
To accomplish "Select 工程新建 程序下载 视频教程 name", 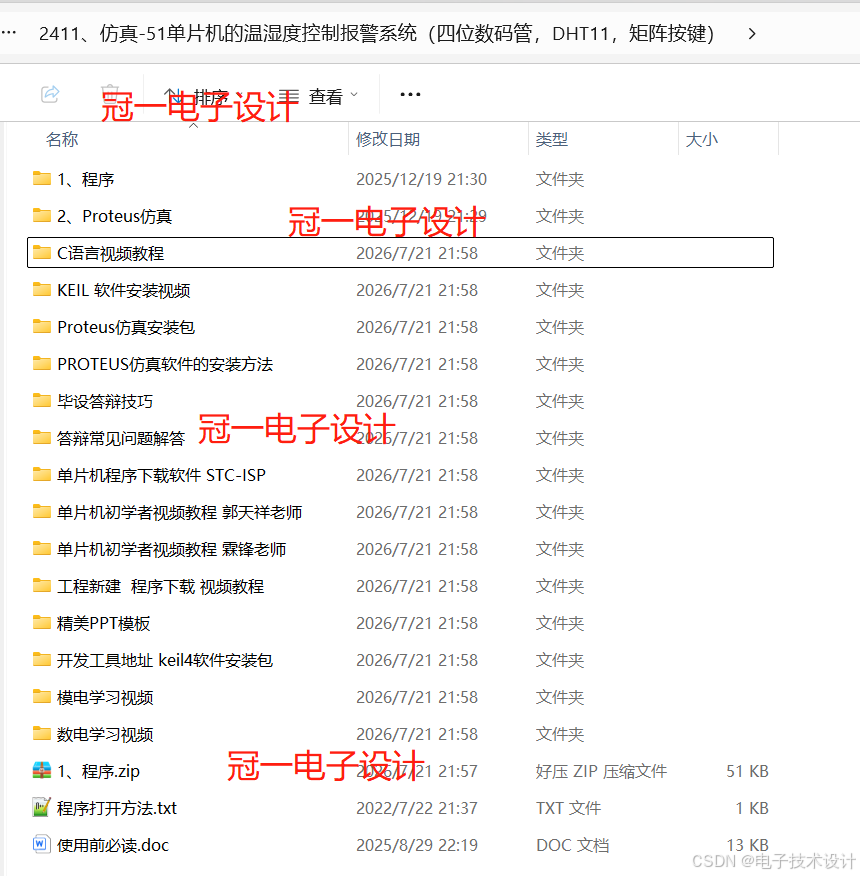I will point(160,586).
